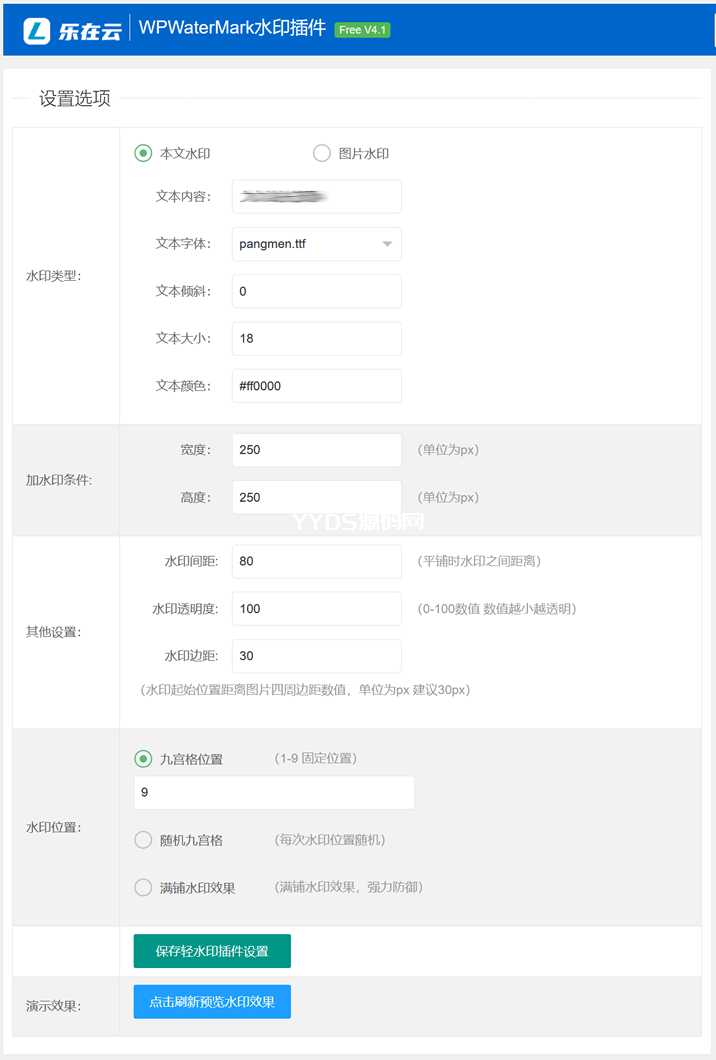Click the 水印边距 field showing 30
This screenshot has height=1060, width=716.
316,656
